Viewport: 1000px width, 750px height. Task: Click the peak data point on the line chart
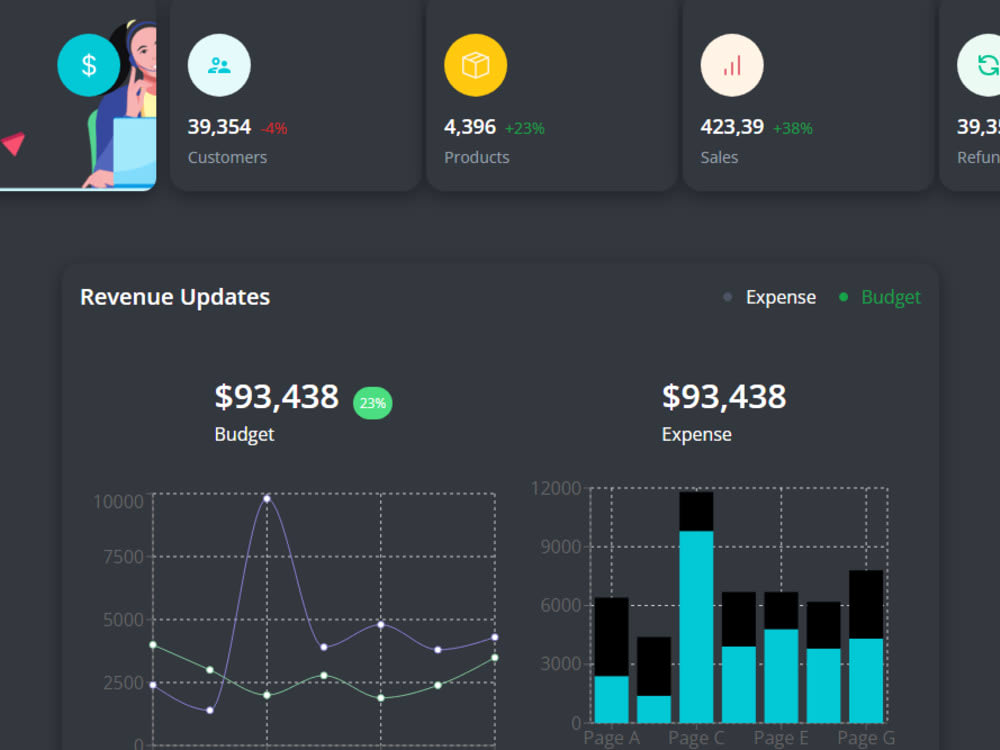[268, 497]
